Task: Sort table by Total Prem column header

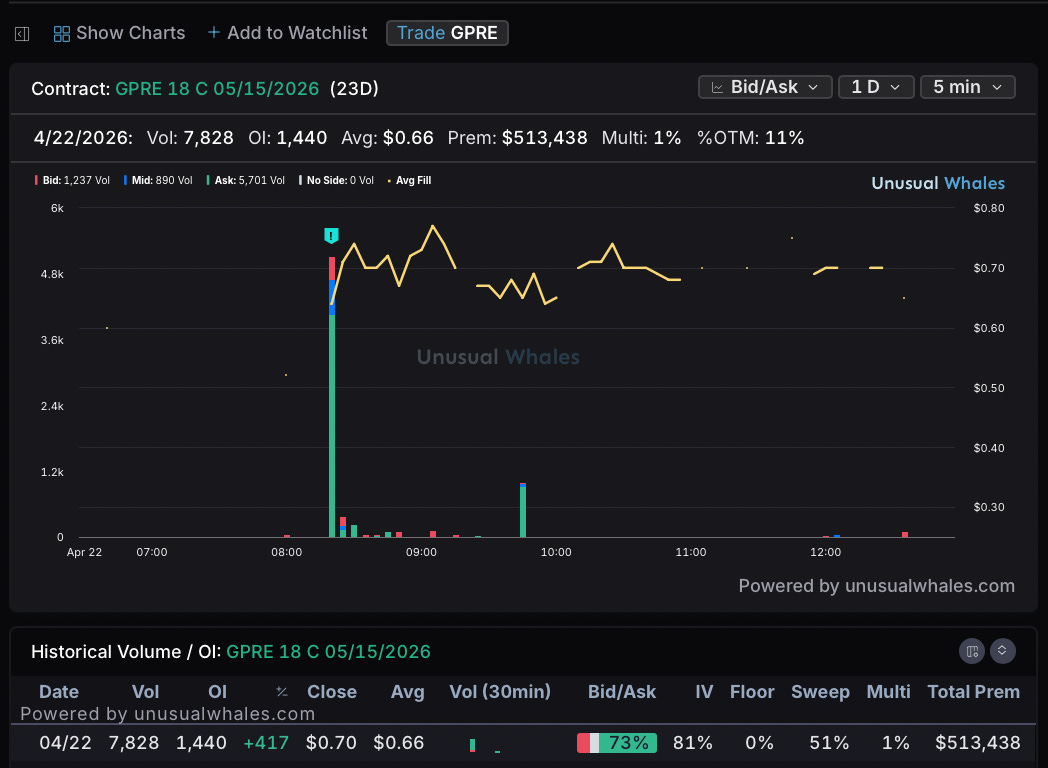Action: coord(974,692)
